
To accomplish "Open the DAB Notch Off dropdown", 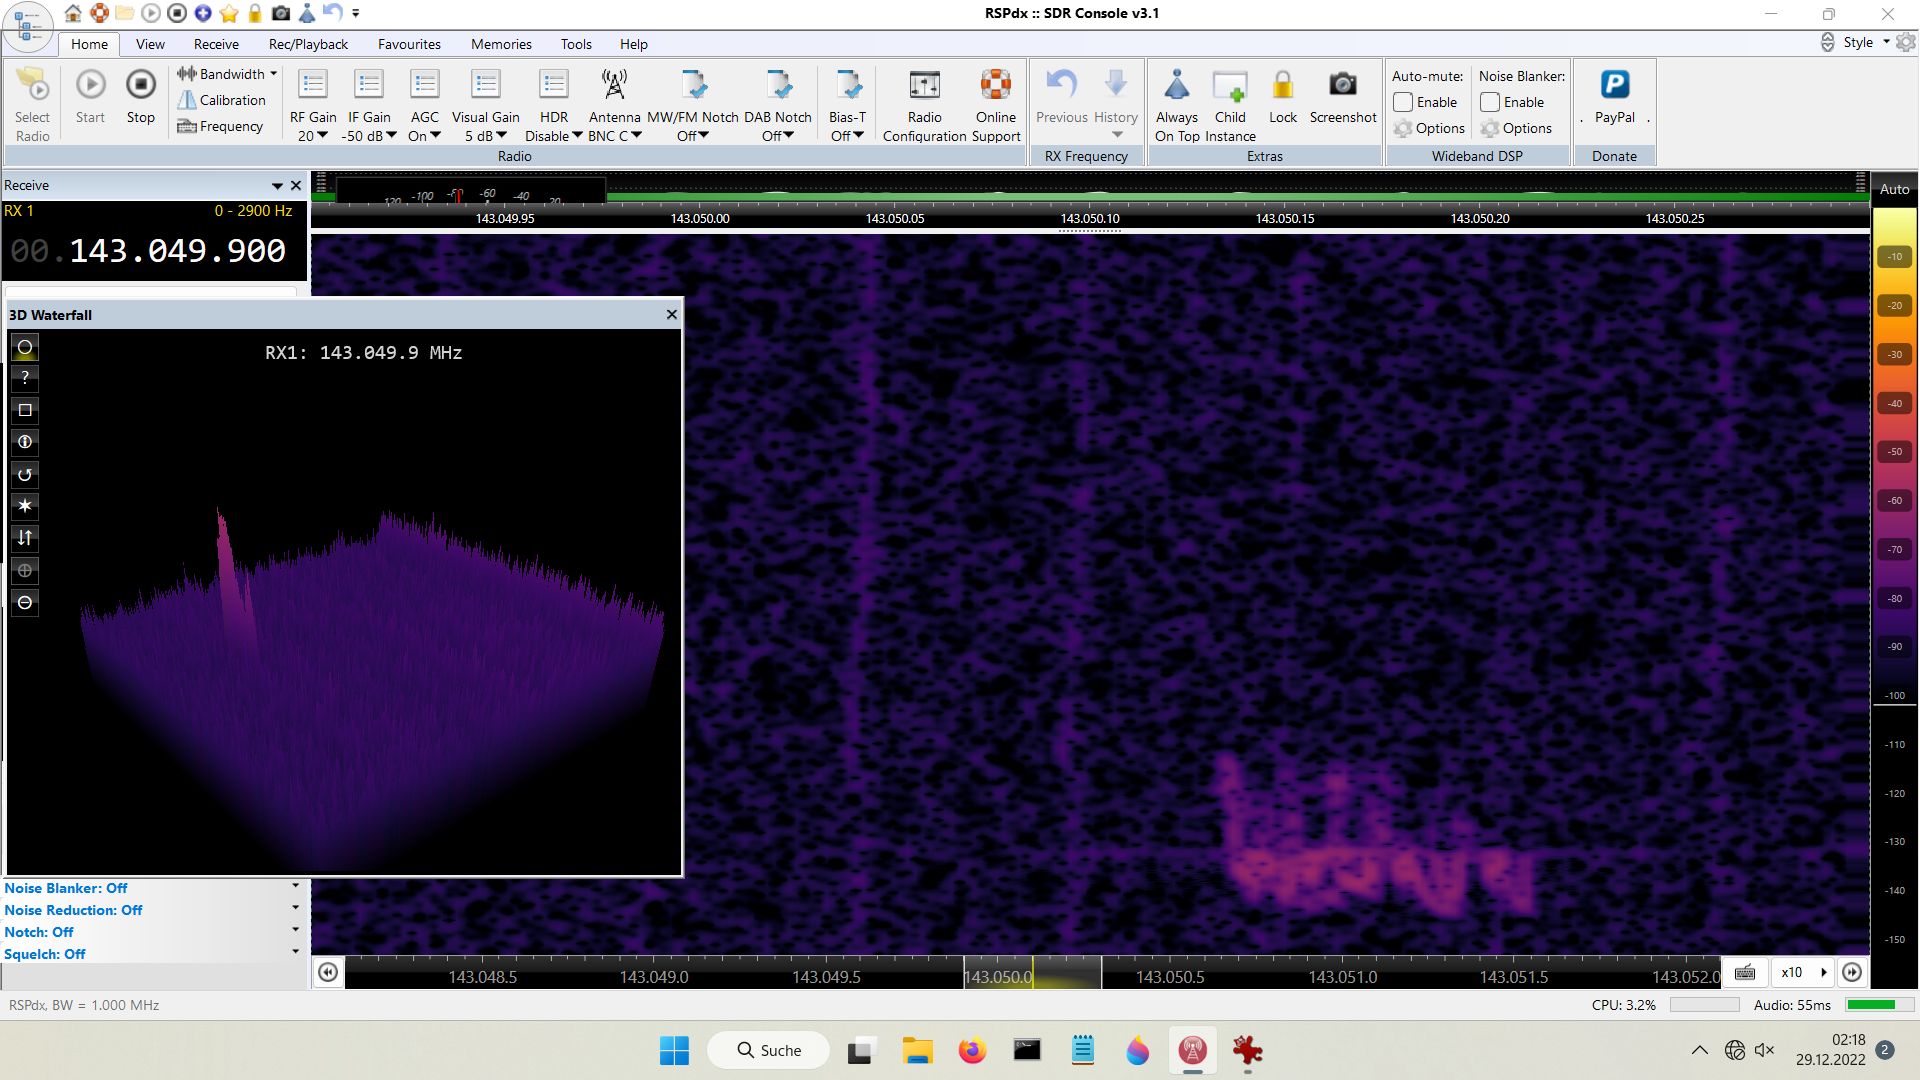I will click(778, 136).
